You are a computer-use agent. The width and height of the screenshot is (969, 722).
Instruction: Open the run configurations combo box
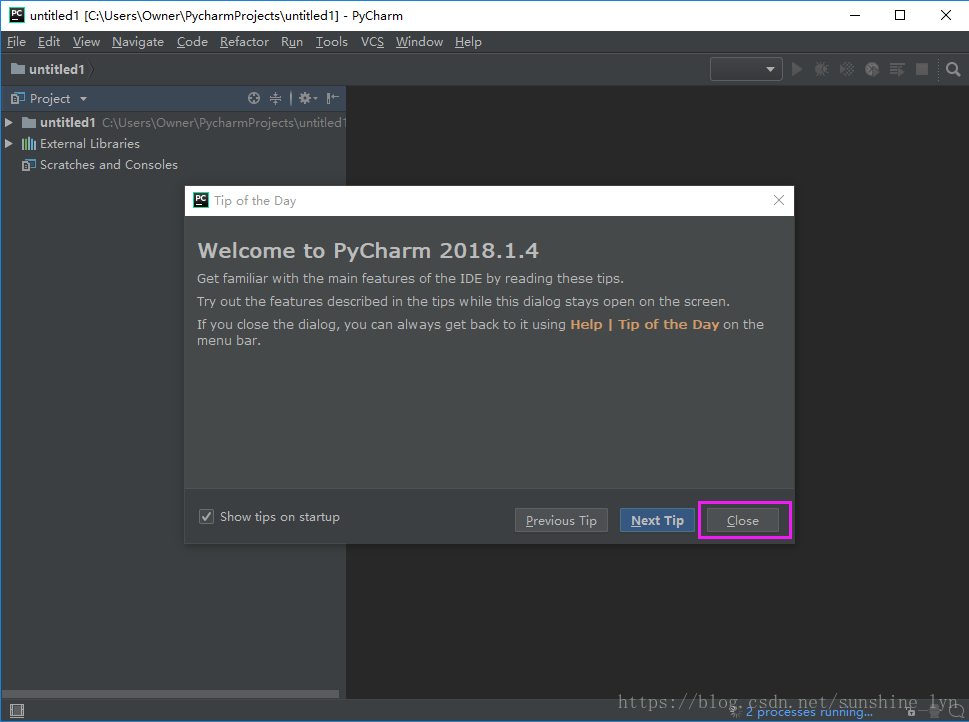[745, 69]
